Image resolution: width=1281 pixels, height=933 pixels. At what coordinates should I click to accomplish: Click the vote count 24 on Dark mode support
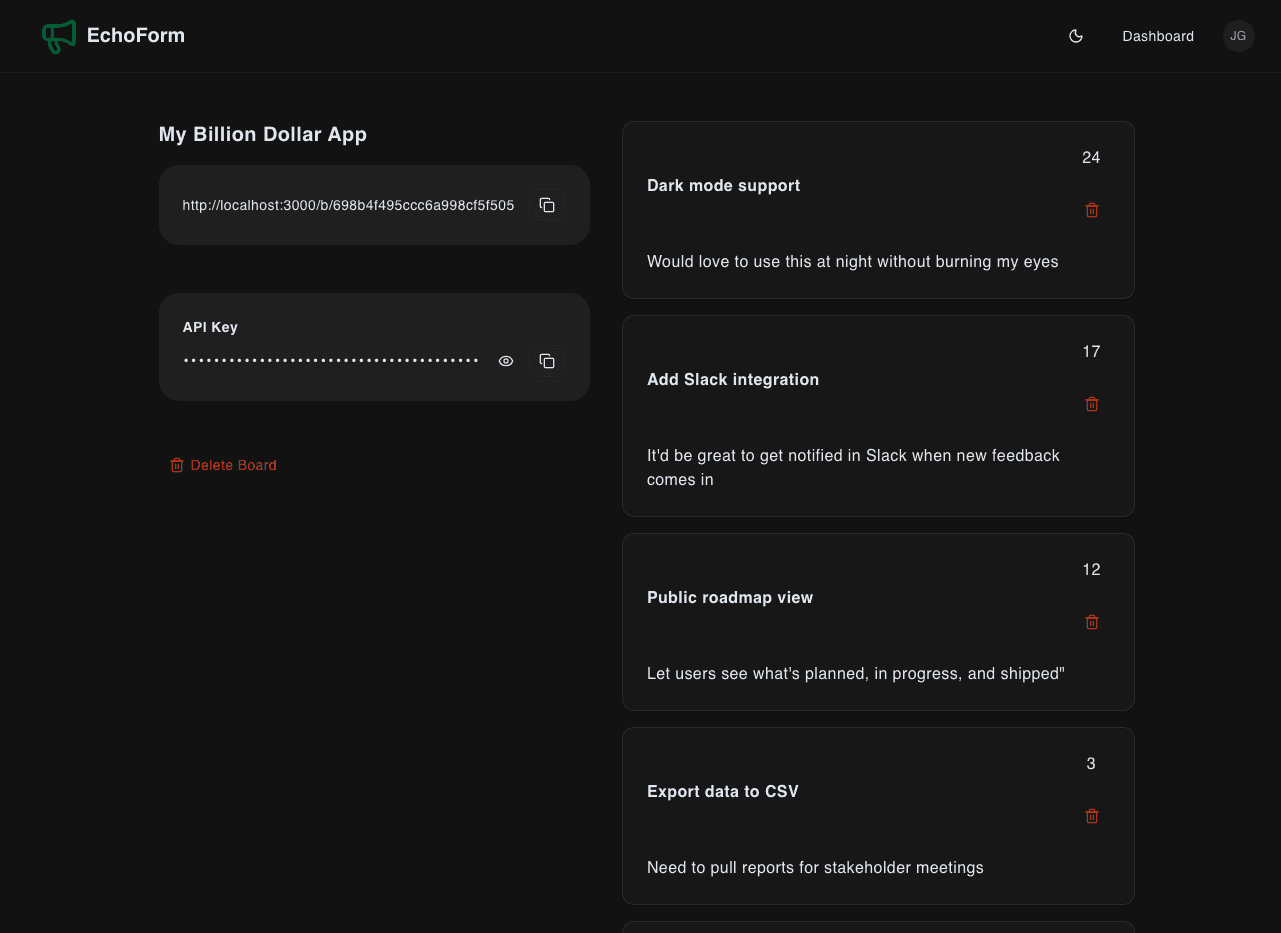pyautogui.click(x=1090, y=157)
